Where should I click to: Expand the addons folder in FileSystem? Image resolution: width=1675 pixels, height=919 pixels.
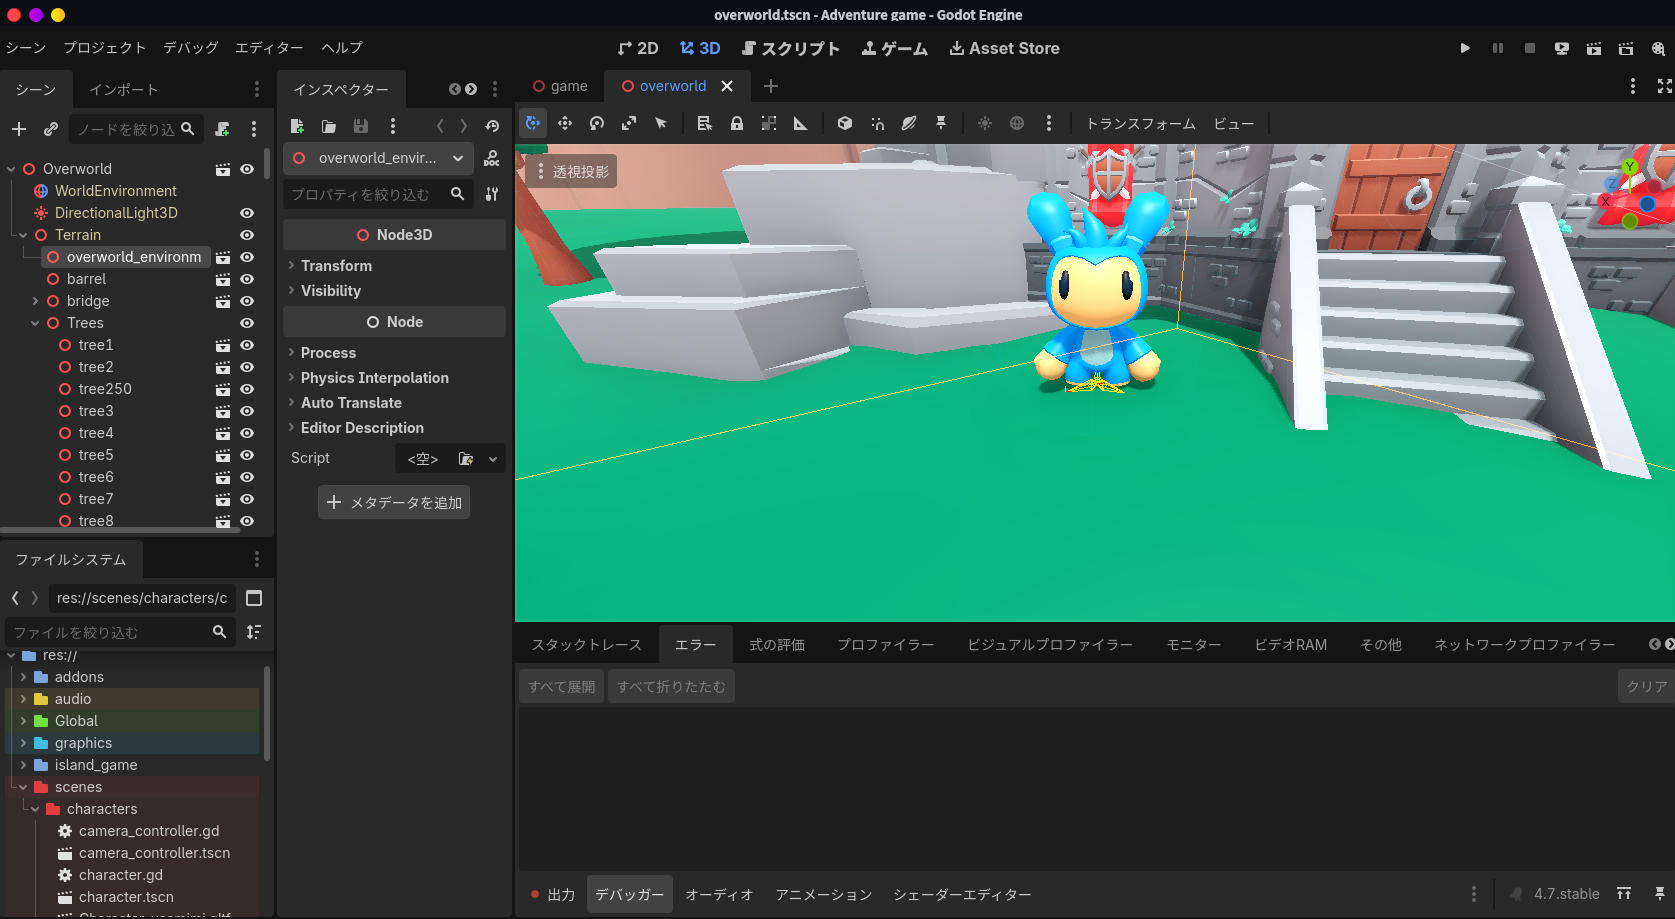coord(23,677)
